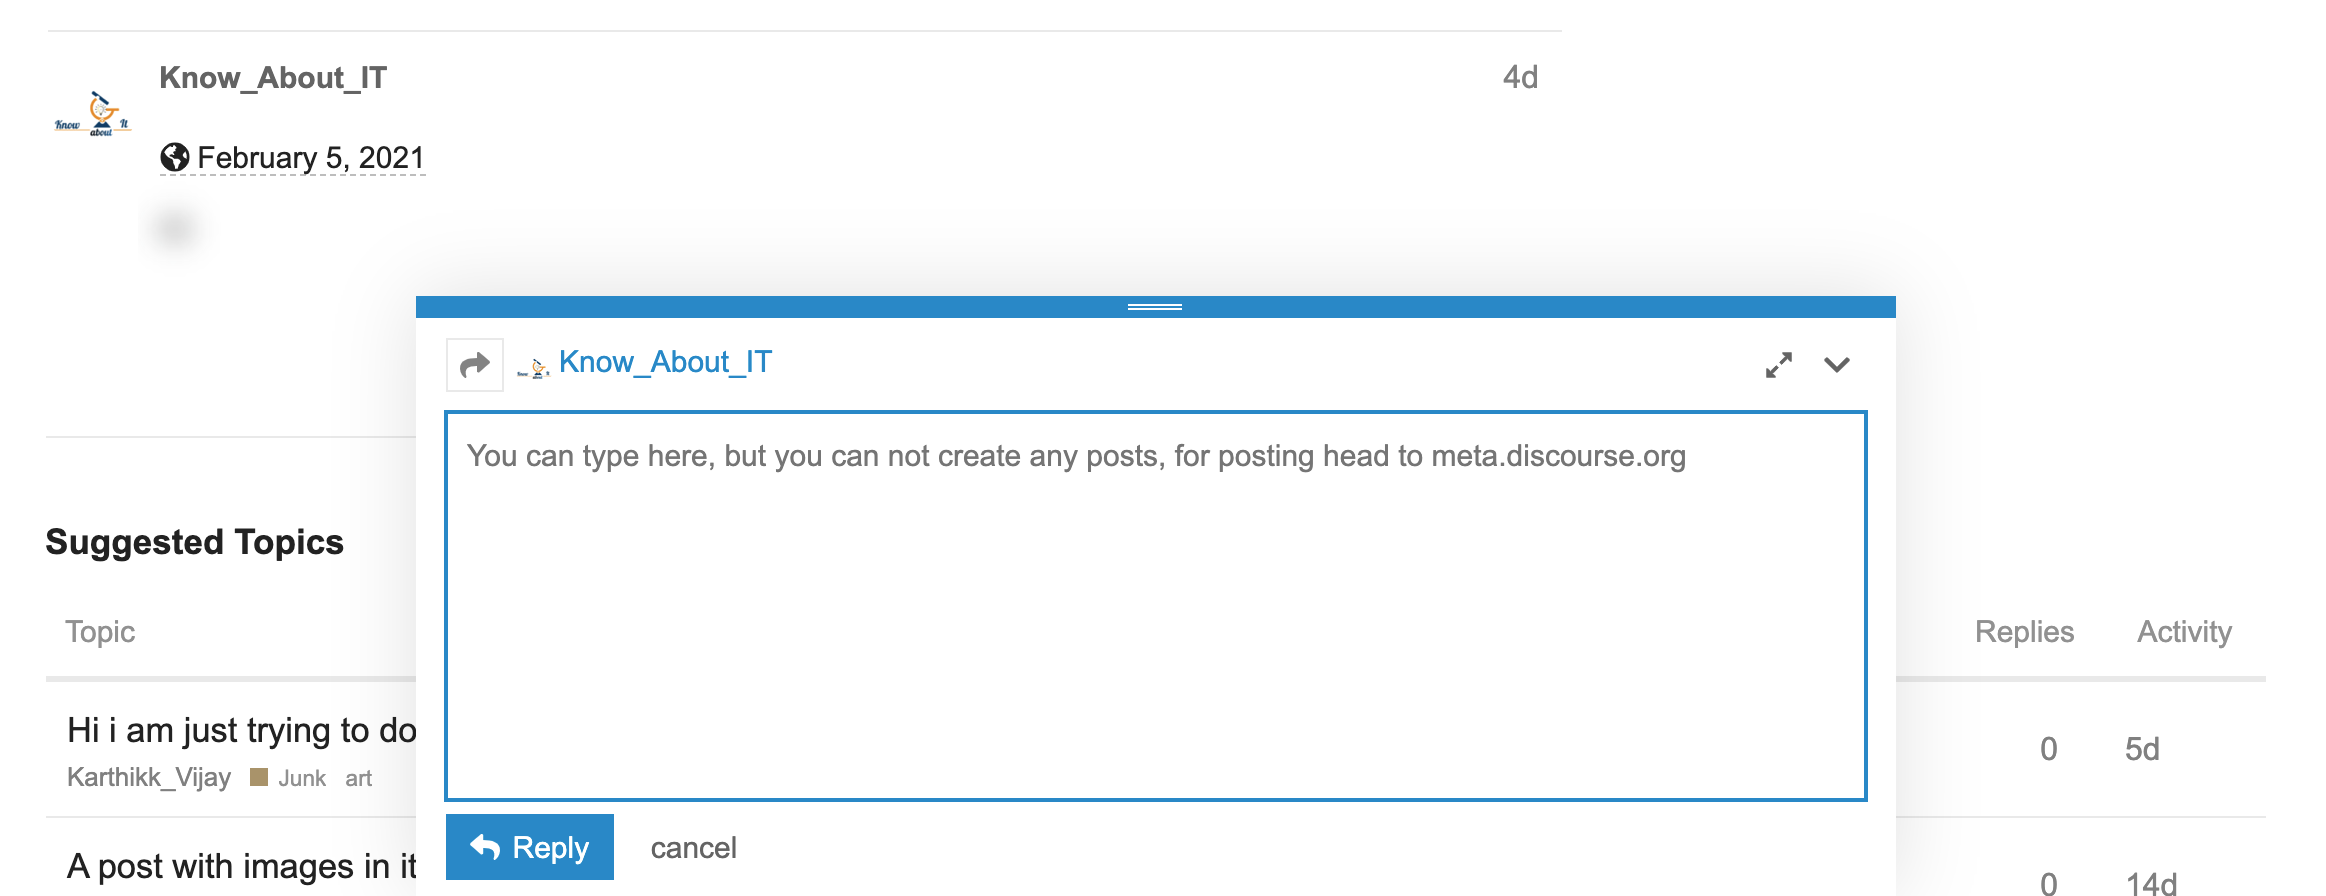
Task: Open topic "Hi i am just trying to do"
Action: [x=241, y=731]
